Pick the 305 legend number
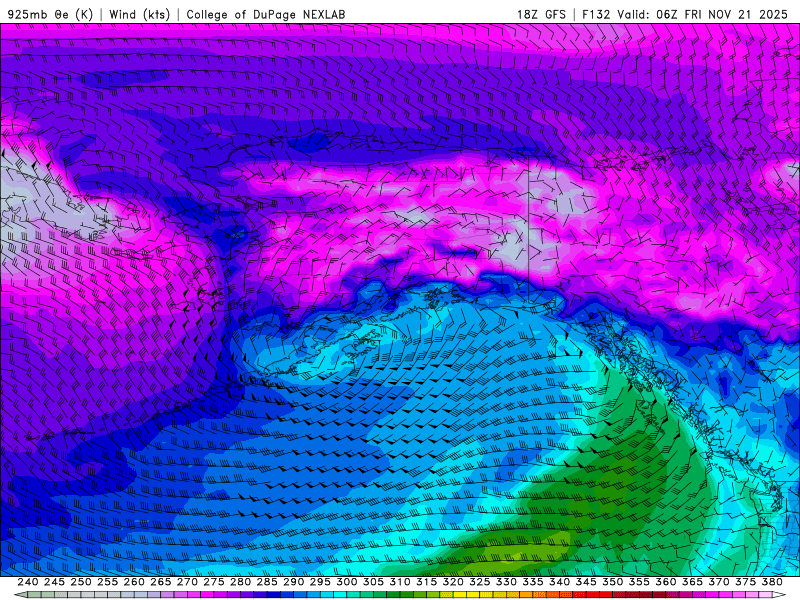This screenshot has width=800, height=600. coord(373,582)
